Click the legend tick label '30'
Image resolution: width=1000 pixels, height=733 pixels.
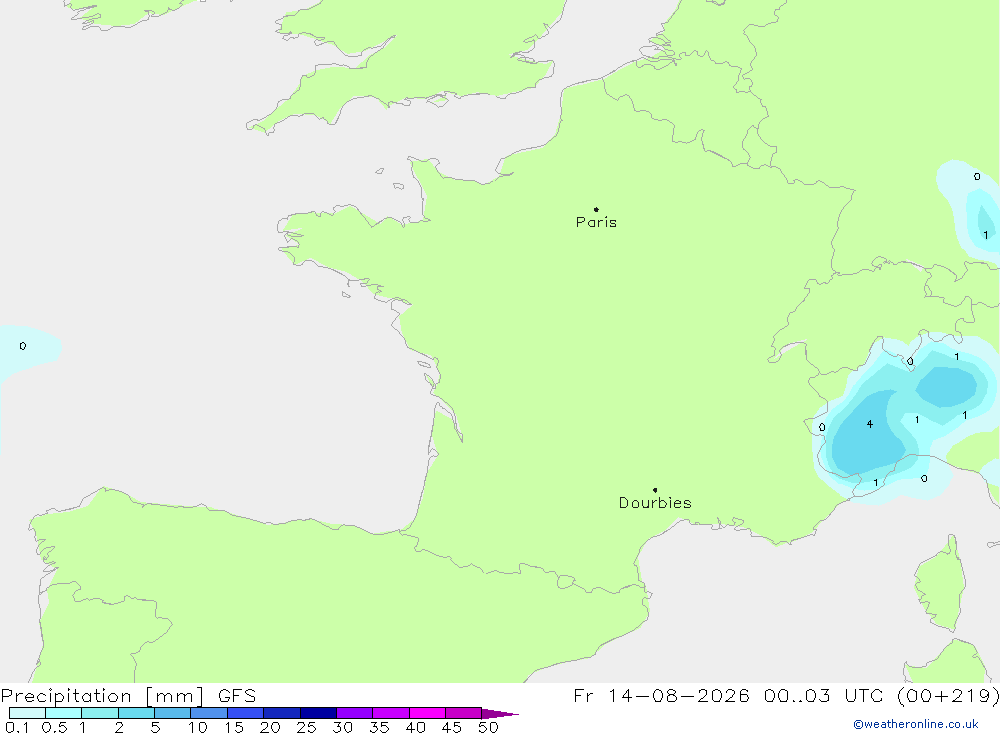[x=342, y=727]
